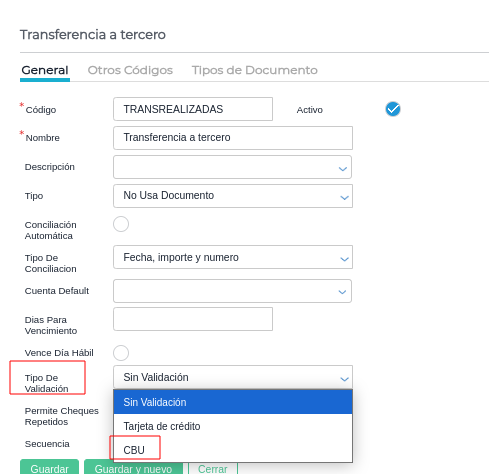The width and height of the screenshot is (489, 474).
Task: Pick Sin Validación from list
Action: 233,402
